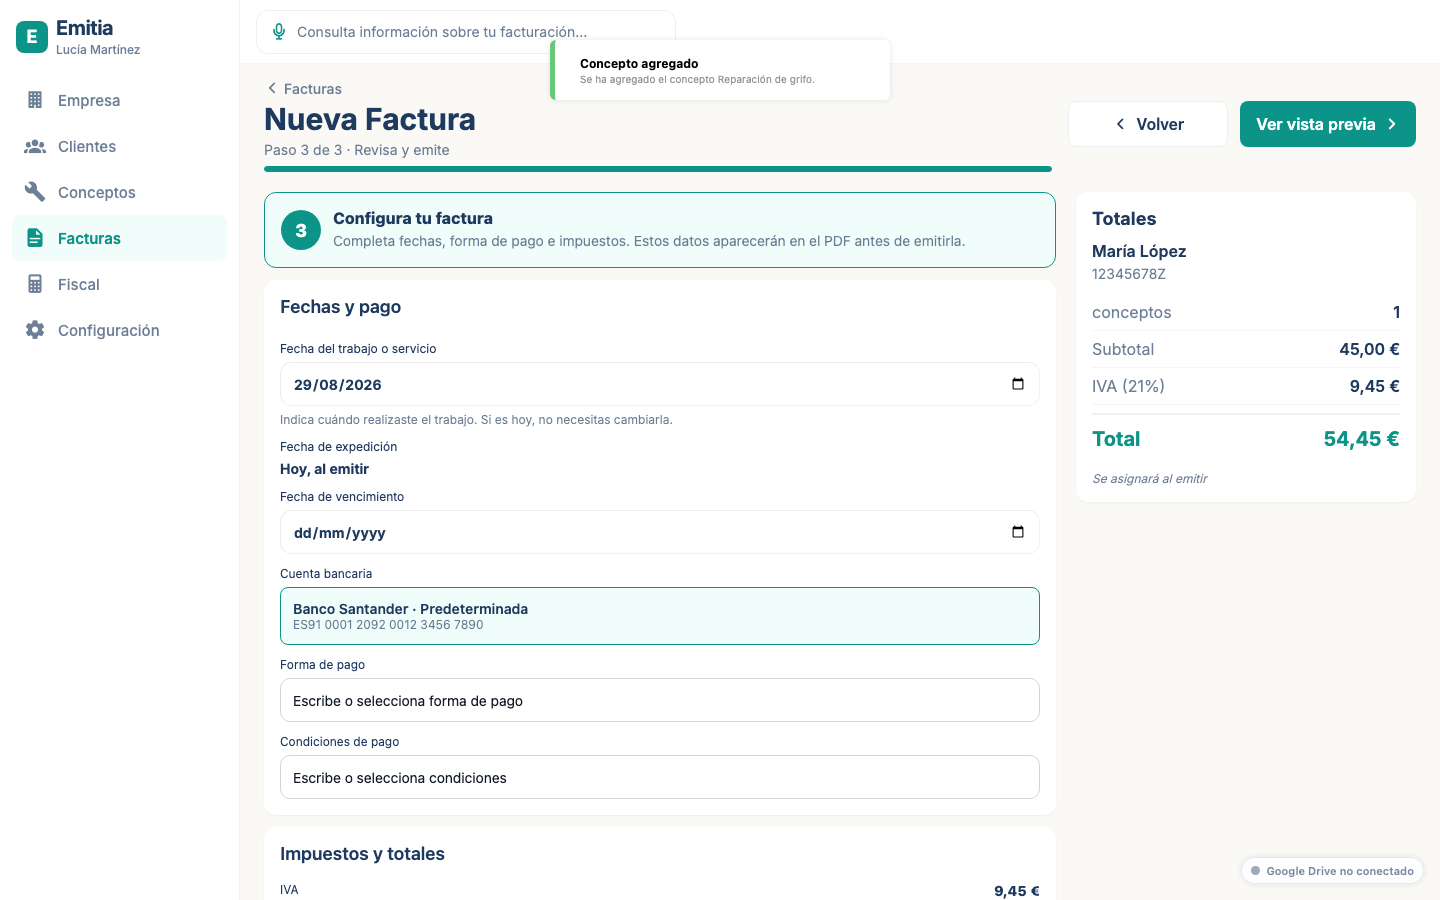The image size is (1440, 900).
Task: Select the Banco Santander bank account
Action: [x=660, y=616]
